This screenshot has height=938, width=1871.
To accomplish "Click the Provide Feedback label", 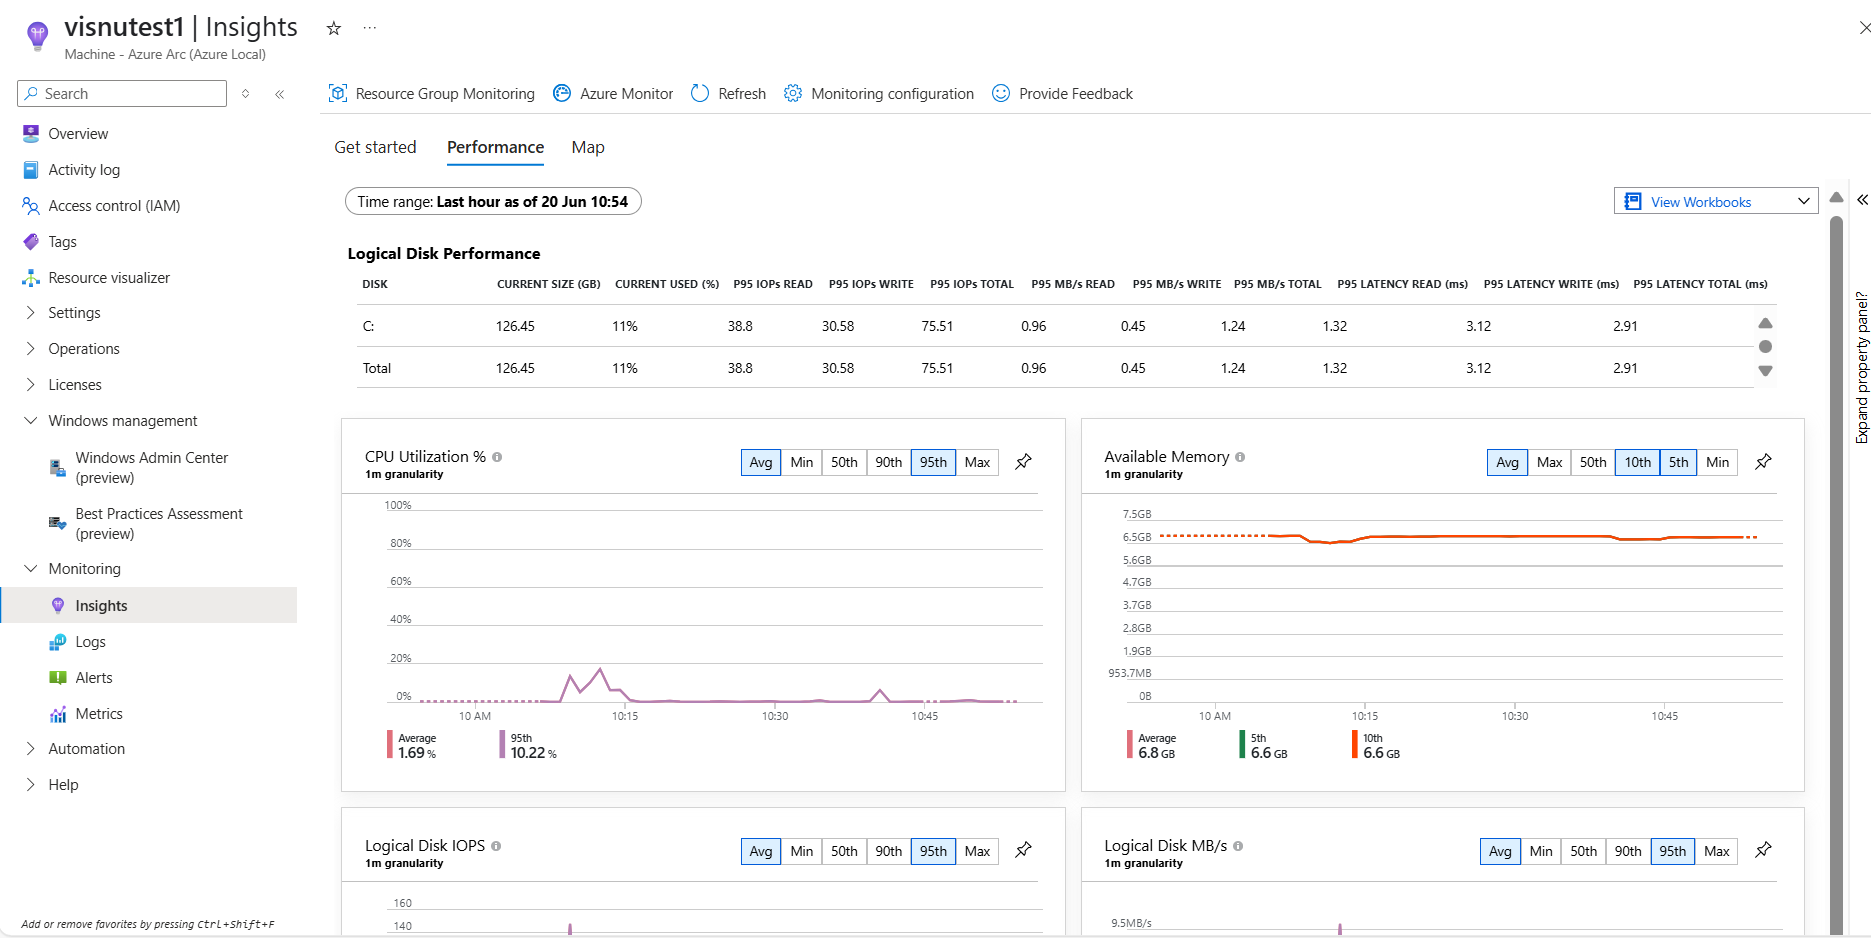I will 1076,94.
